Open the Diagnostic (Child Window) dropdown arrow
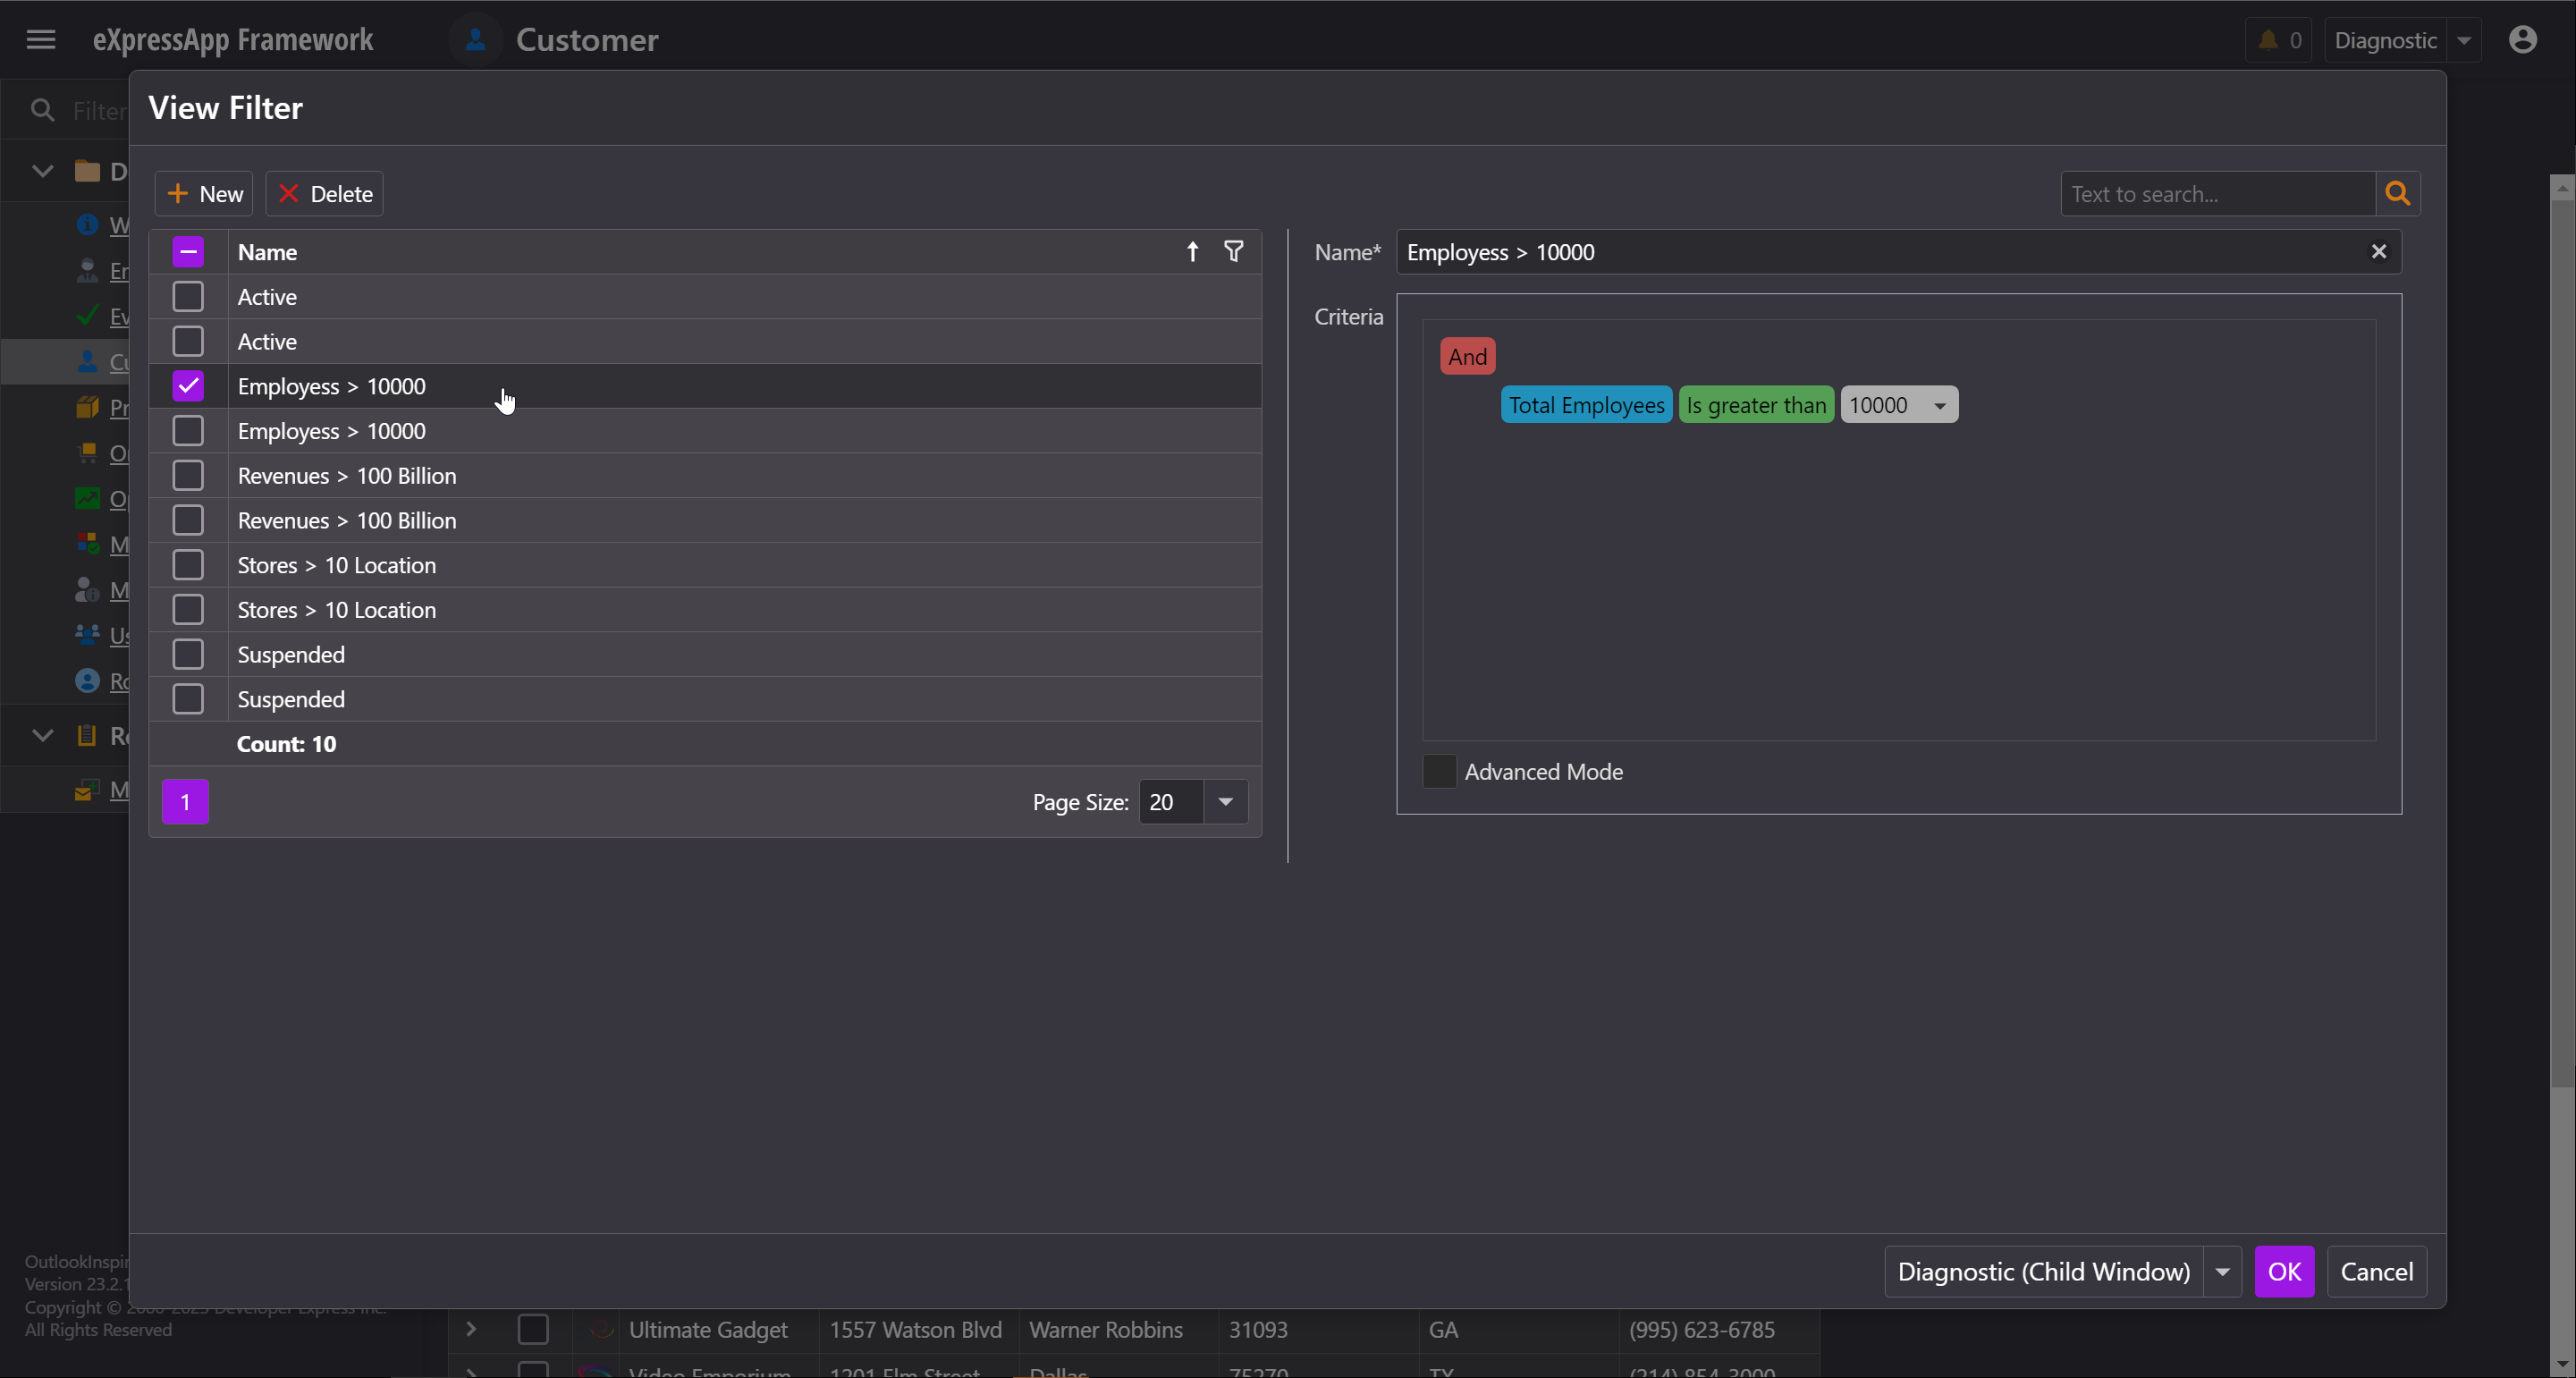The width and height of the screenshot is (2576, 1378). click(2222, 1271)
